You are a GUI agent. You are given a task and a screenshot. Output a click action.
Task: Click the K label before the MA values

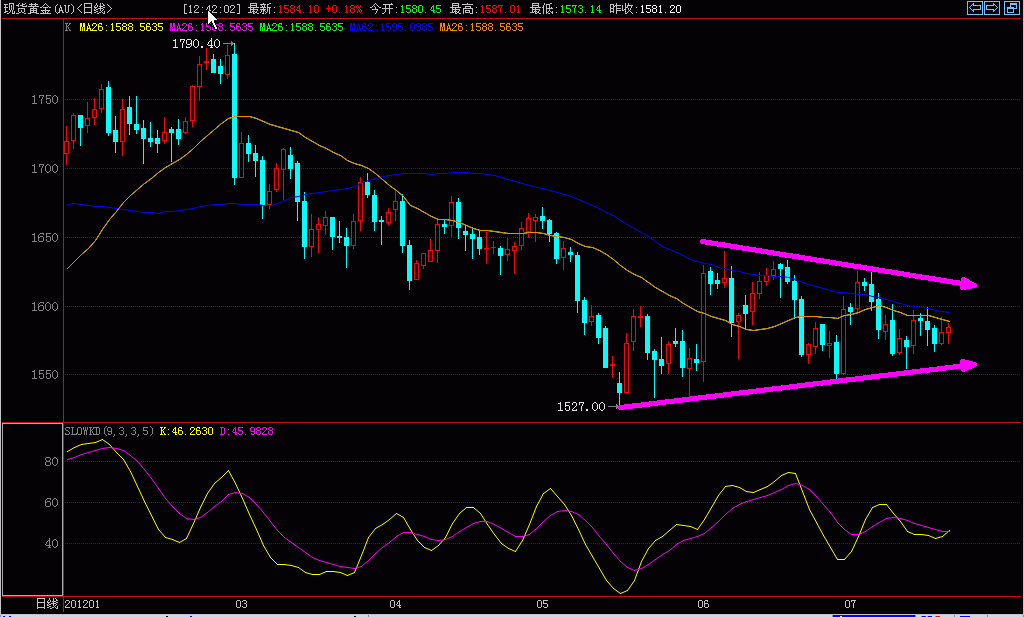click(x=68, y=27)
